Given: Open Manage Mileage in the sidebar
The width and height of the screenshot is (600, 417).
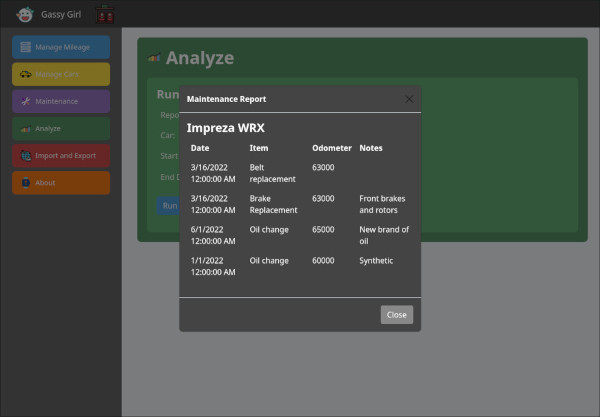Looking at the screenshot, I should pyautogui.click(x=61, y=47).
